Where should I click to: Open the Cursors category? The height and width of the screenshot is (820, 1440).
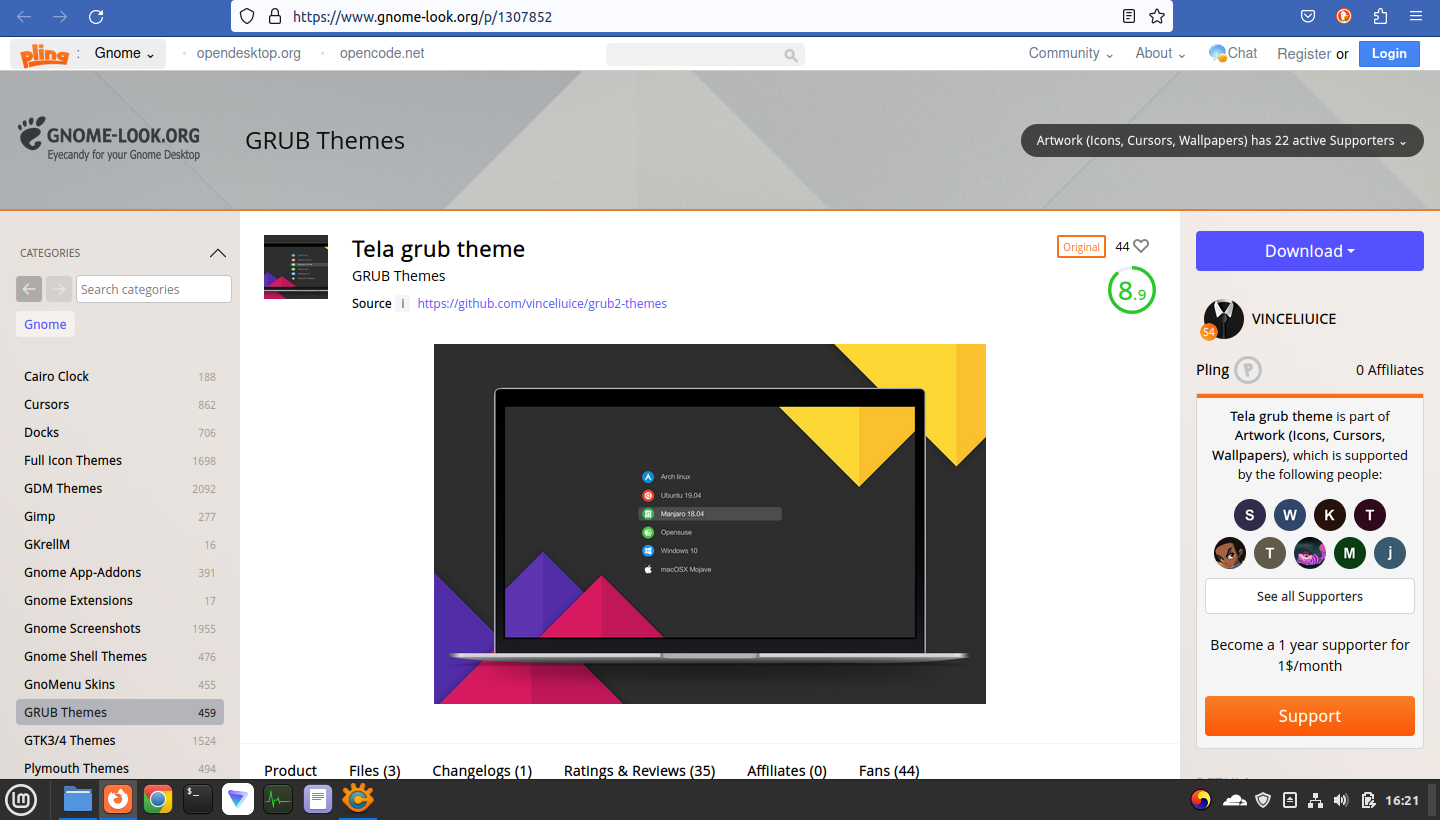tap(120, 404)
